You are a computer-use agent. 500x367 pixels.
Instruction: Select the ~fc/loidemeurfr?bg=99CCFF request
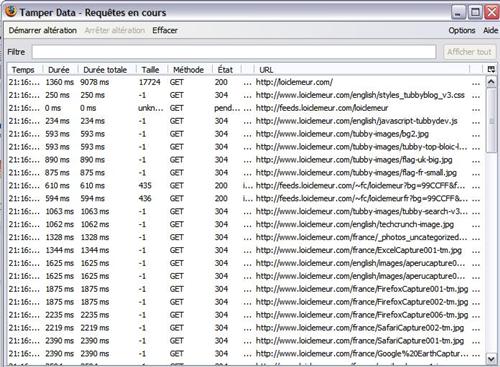tap(245, 198)
